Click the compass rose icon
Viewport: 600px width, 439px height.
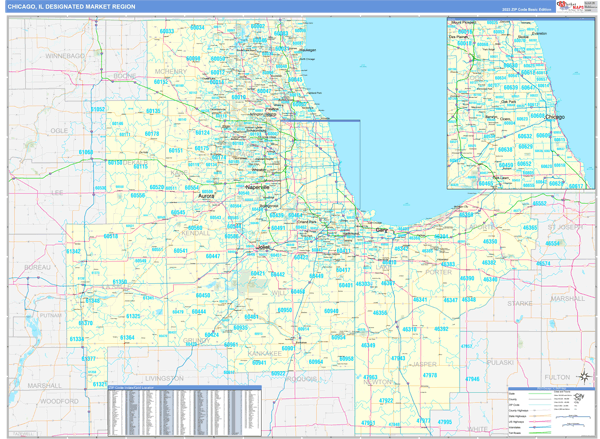click(x=585, y=377)
